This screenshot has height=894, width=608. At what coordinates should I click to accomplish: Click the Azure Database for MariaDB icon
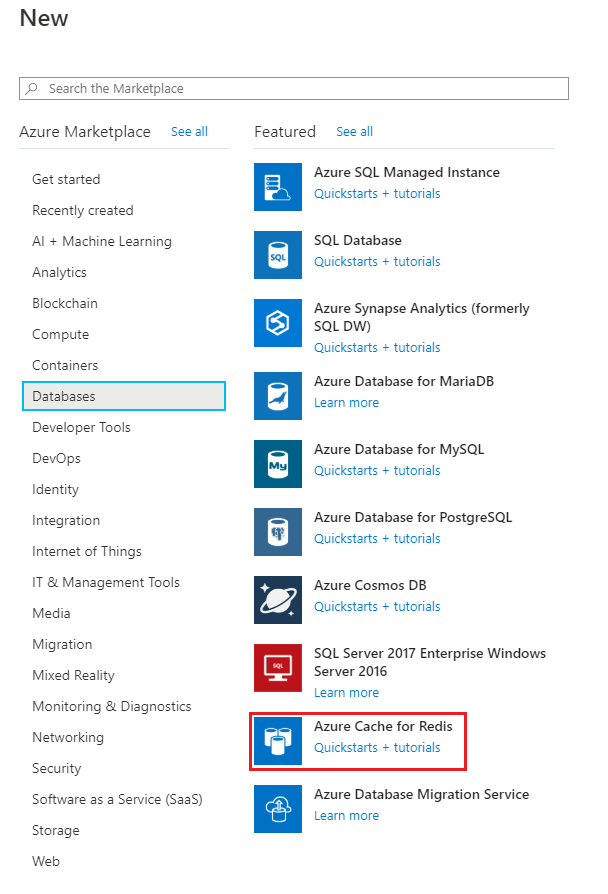tap(278, 396)
